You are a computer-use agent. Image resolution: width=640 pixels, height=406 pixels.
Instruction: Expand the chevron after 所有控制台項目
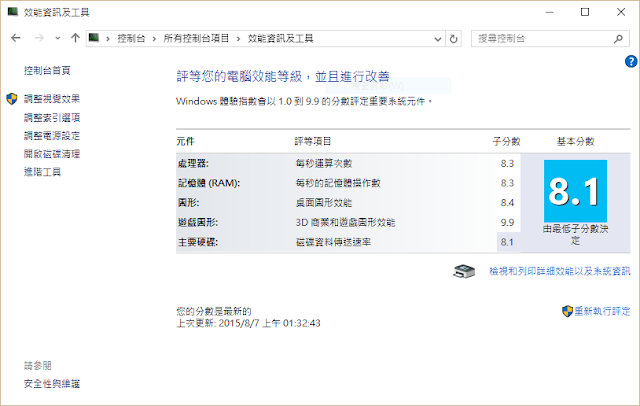click(x=238, y=39)
